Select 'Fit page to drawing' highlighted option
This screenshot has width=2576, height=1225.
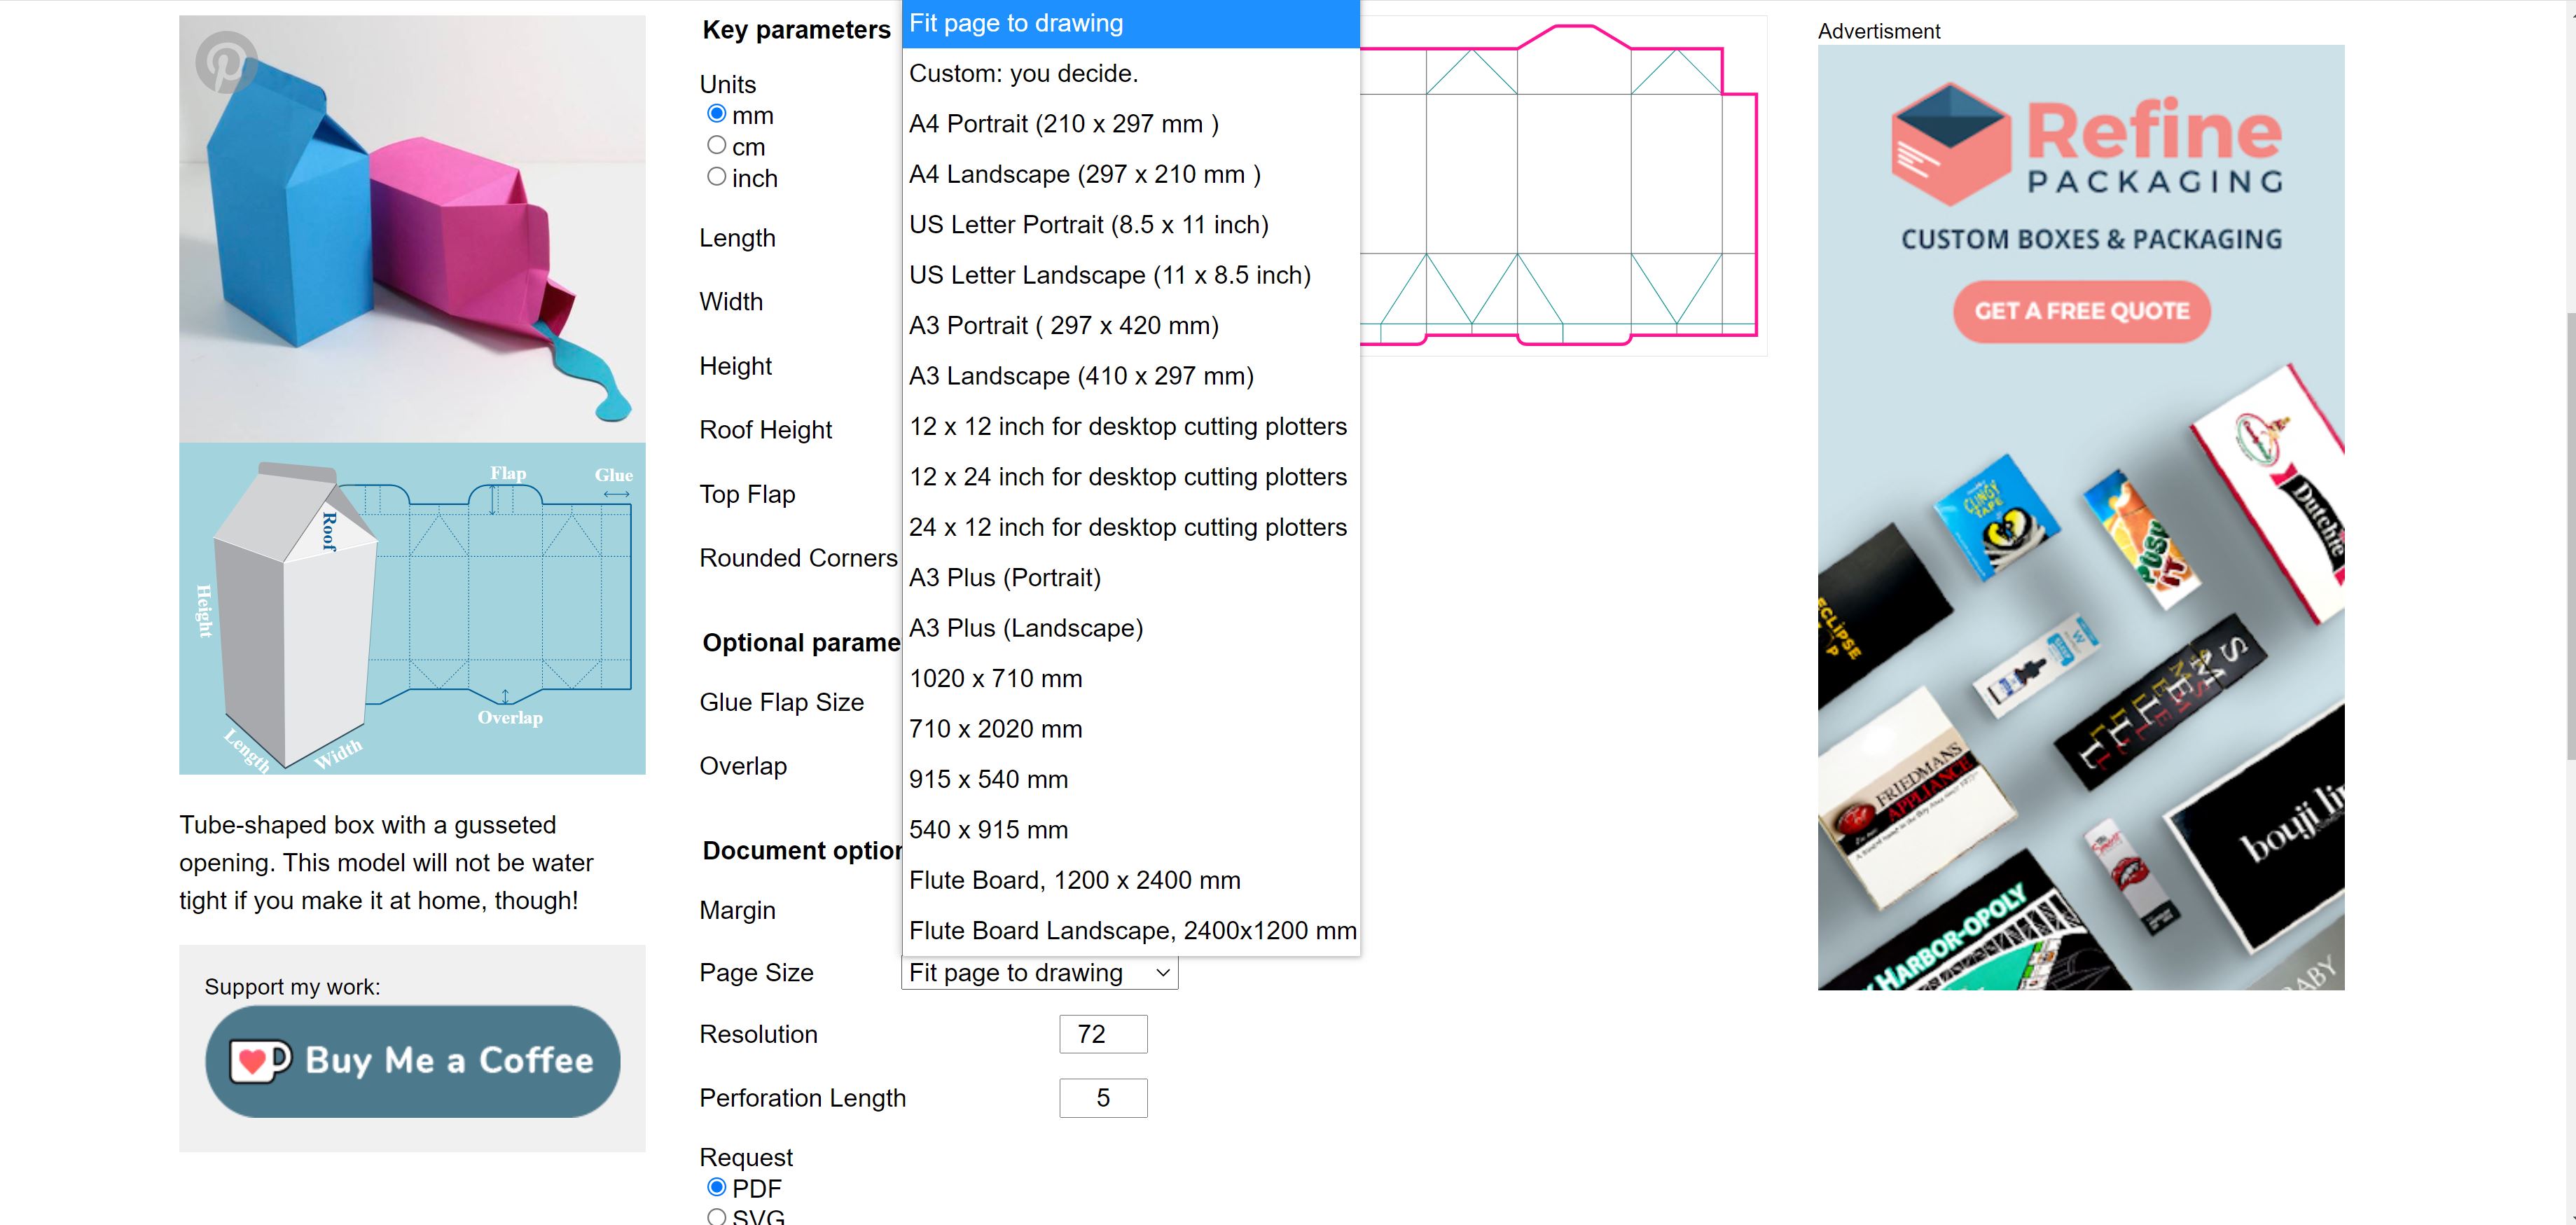tap(1130, 23)
